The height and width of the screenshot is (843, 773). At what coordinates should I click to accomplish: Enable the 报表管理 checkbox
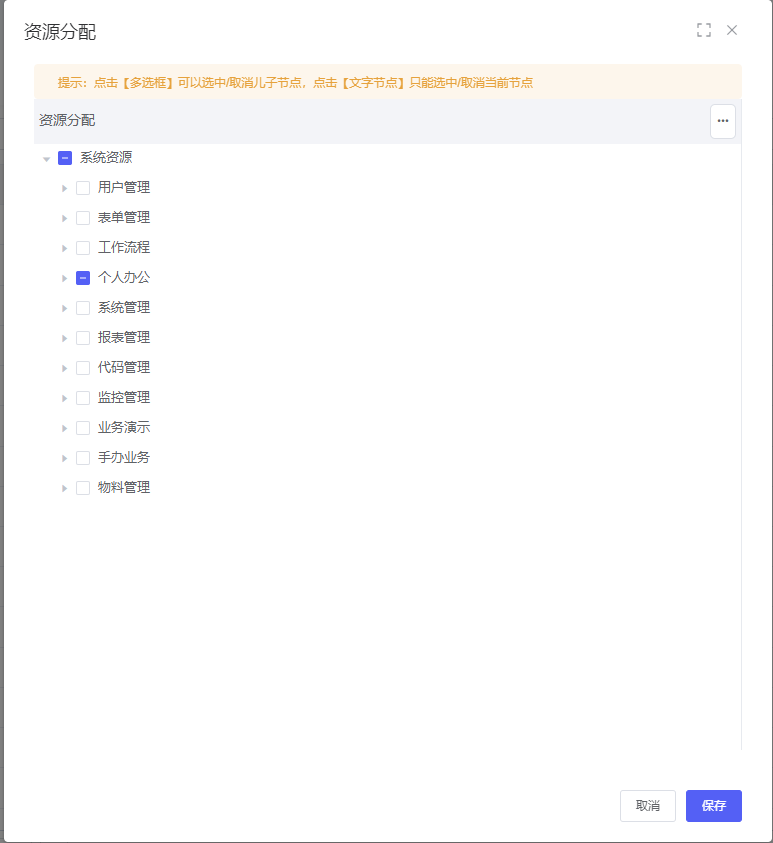click(x=83, y=338)
